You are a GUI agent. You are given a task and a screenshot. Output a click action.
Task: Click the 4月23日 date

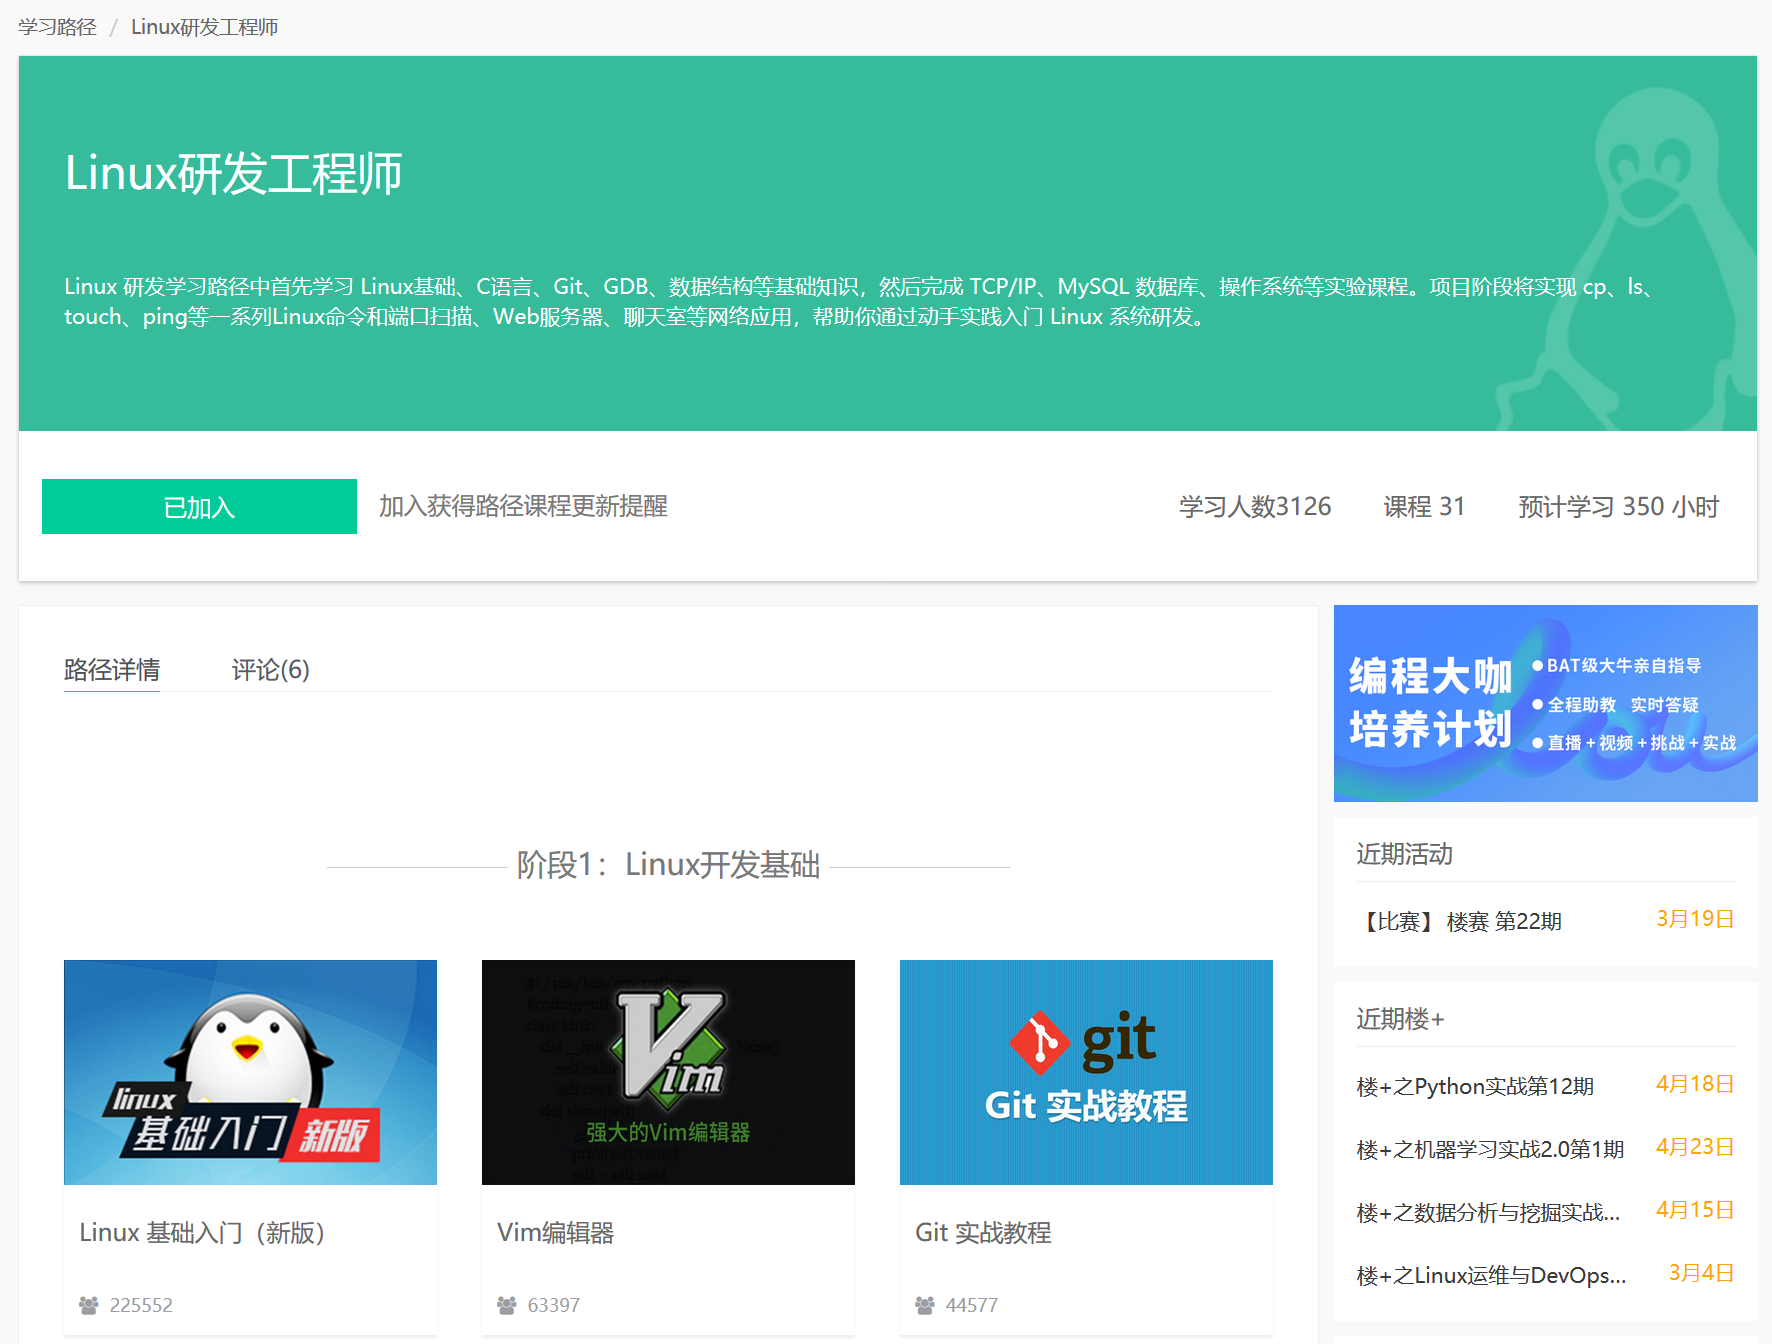coord(1695,1147)
